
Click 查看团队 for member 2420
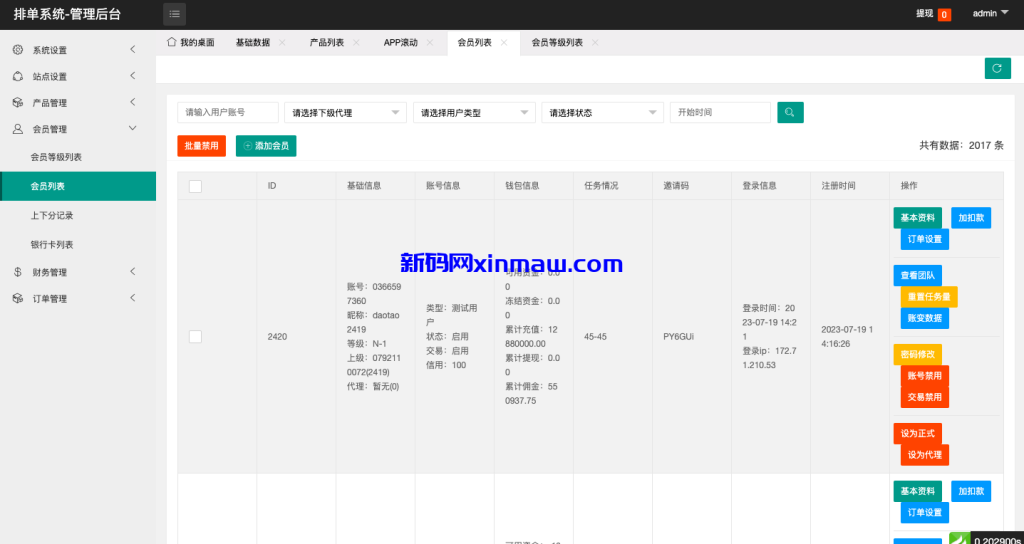coord(918,276)
